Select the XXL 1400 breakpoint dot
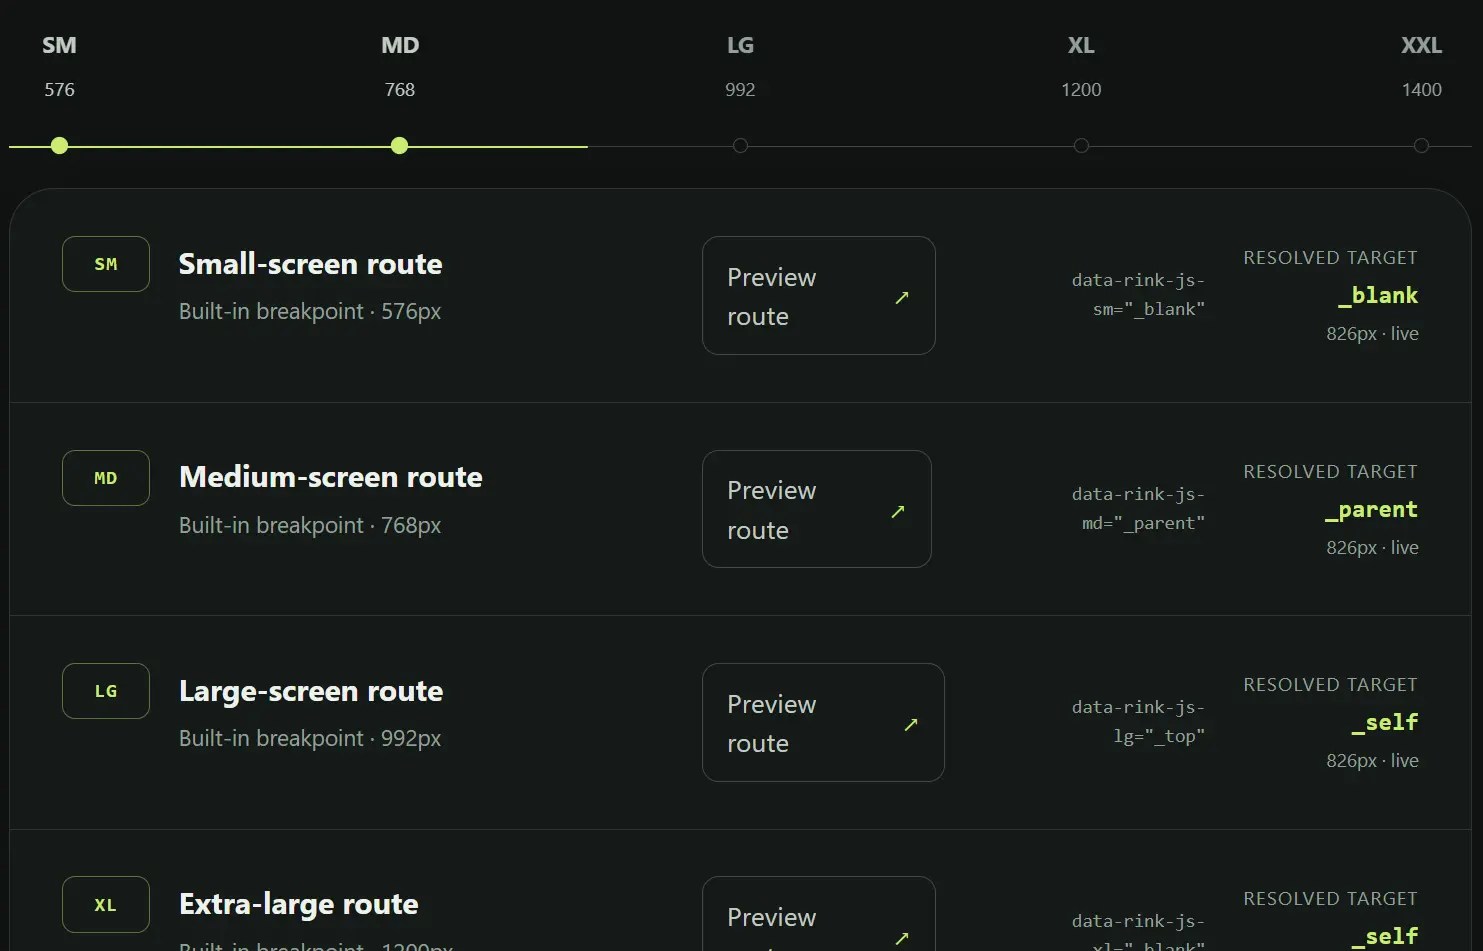 [x=1421, y=146]
